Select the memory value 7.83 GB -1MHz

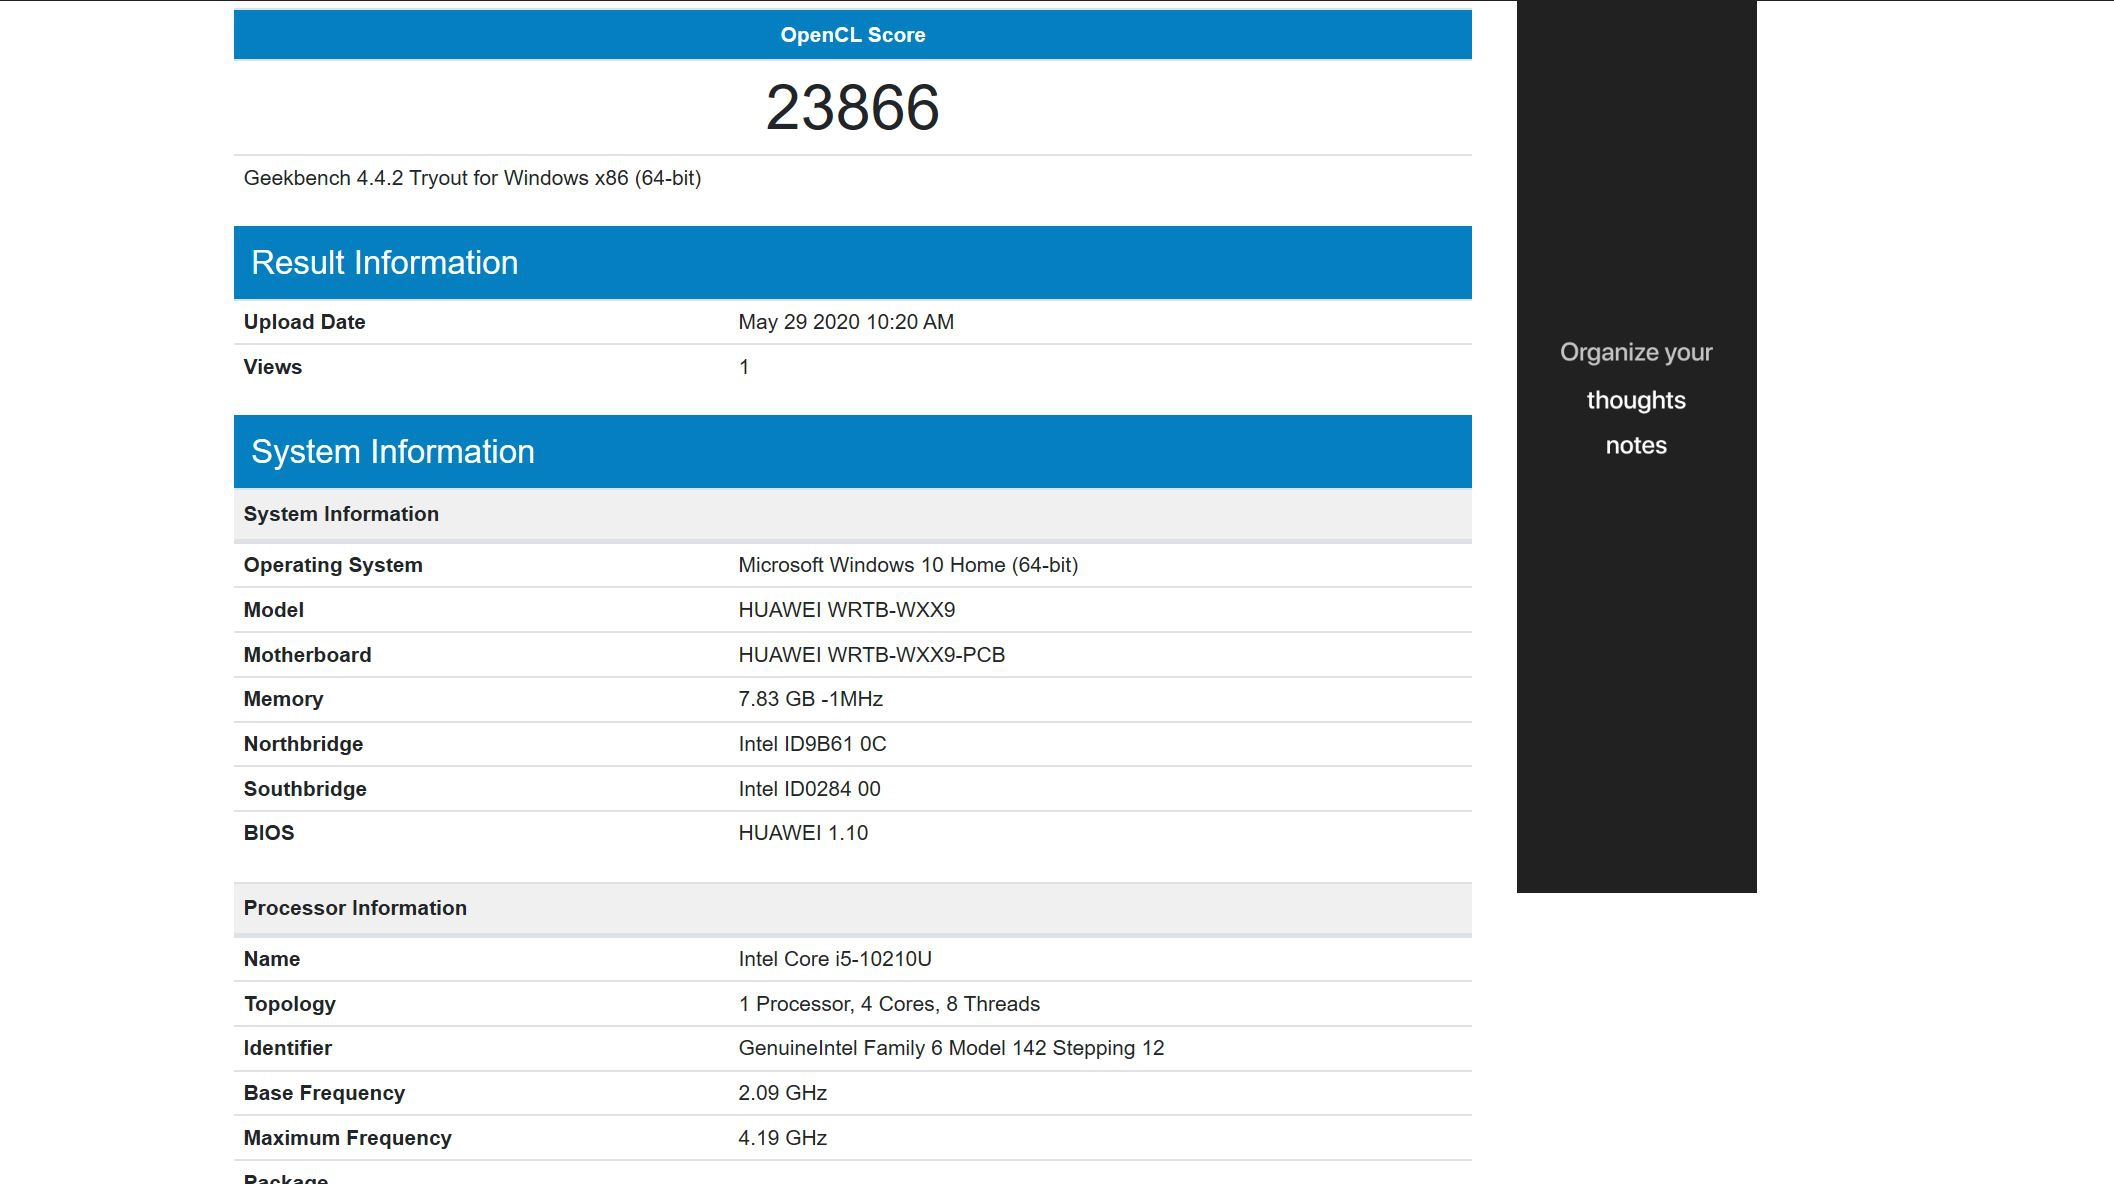pos(810,699)
